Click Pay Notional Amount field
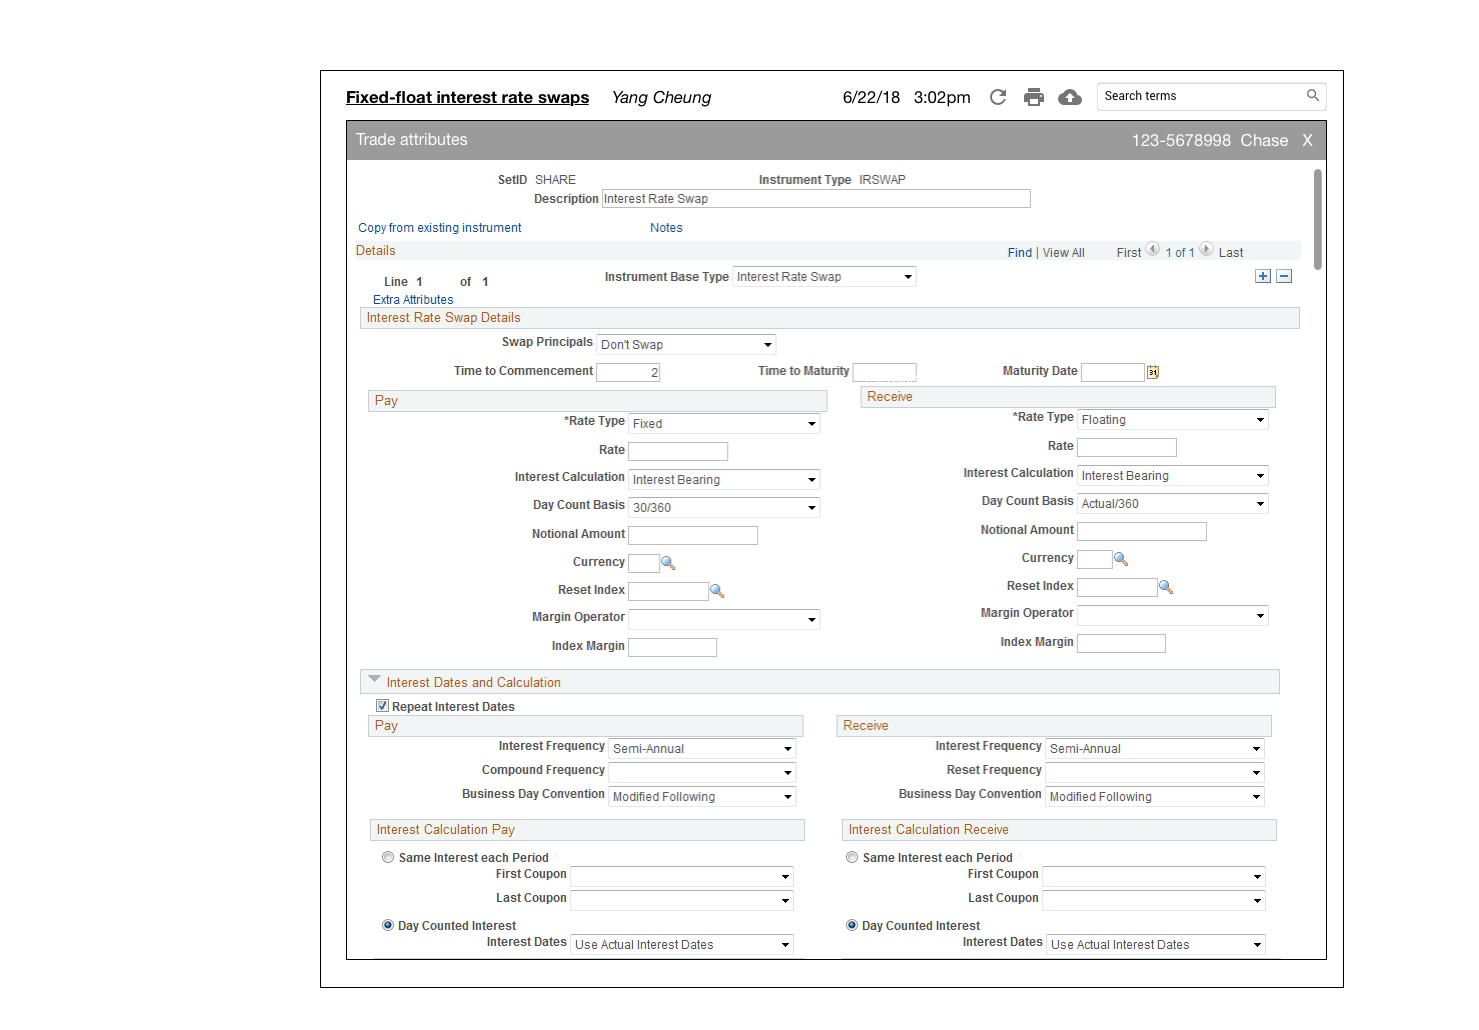Screen dimensions: 1479x1030 coord(693,535)
